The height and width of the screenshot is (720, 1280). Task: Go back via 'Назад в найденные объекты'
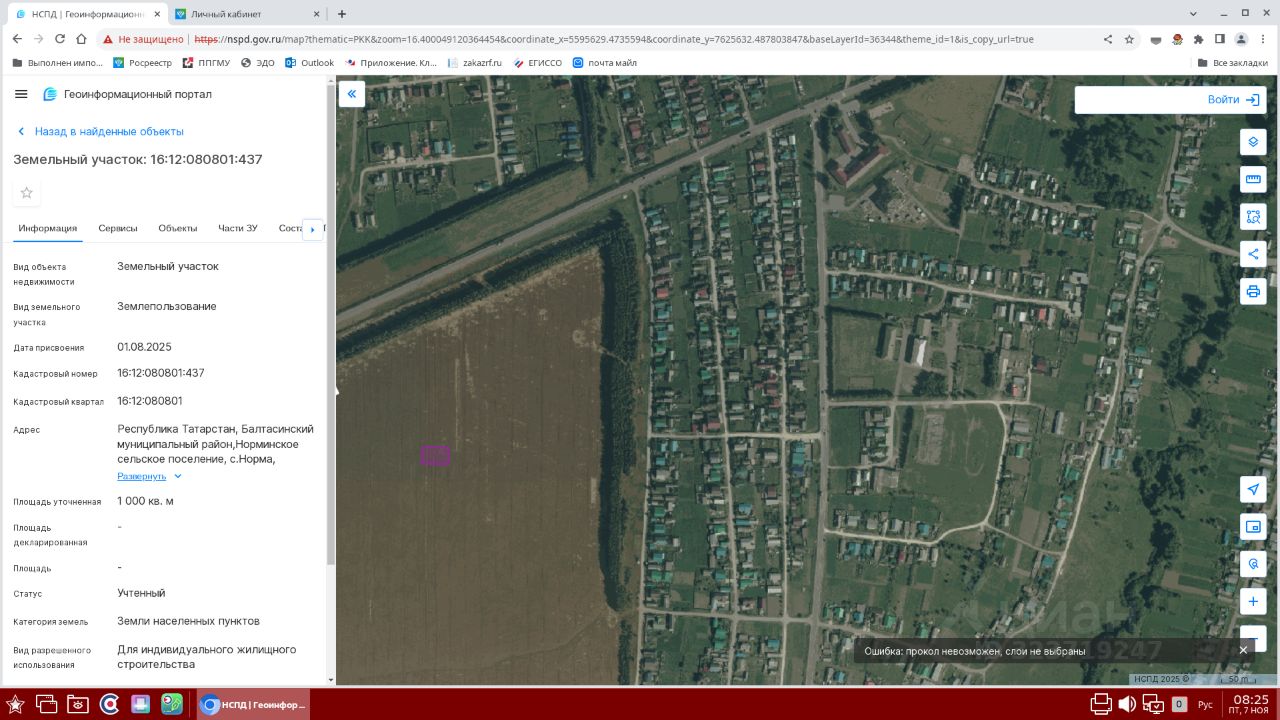point(100,131)
